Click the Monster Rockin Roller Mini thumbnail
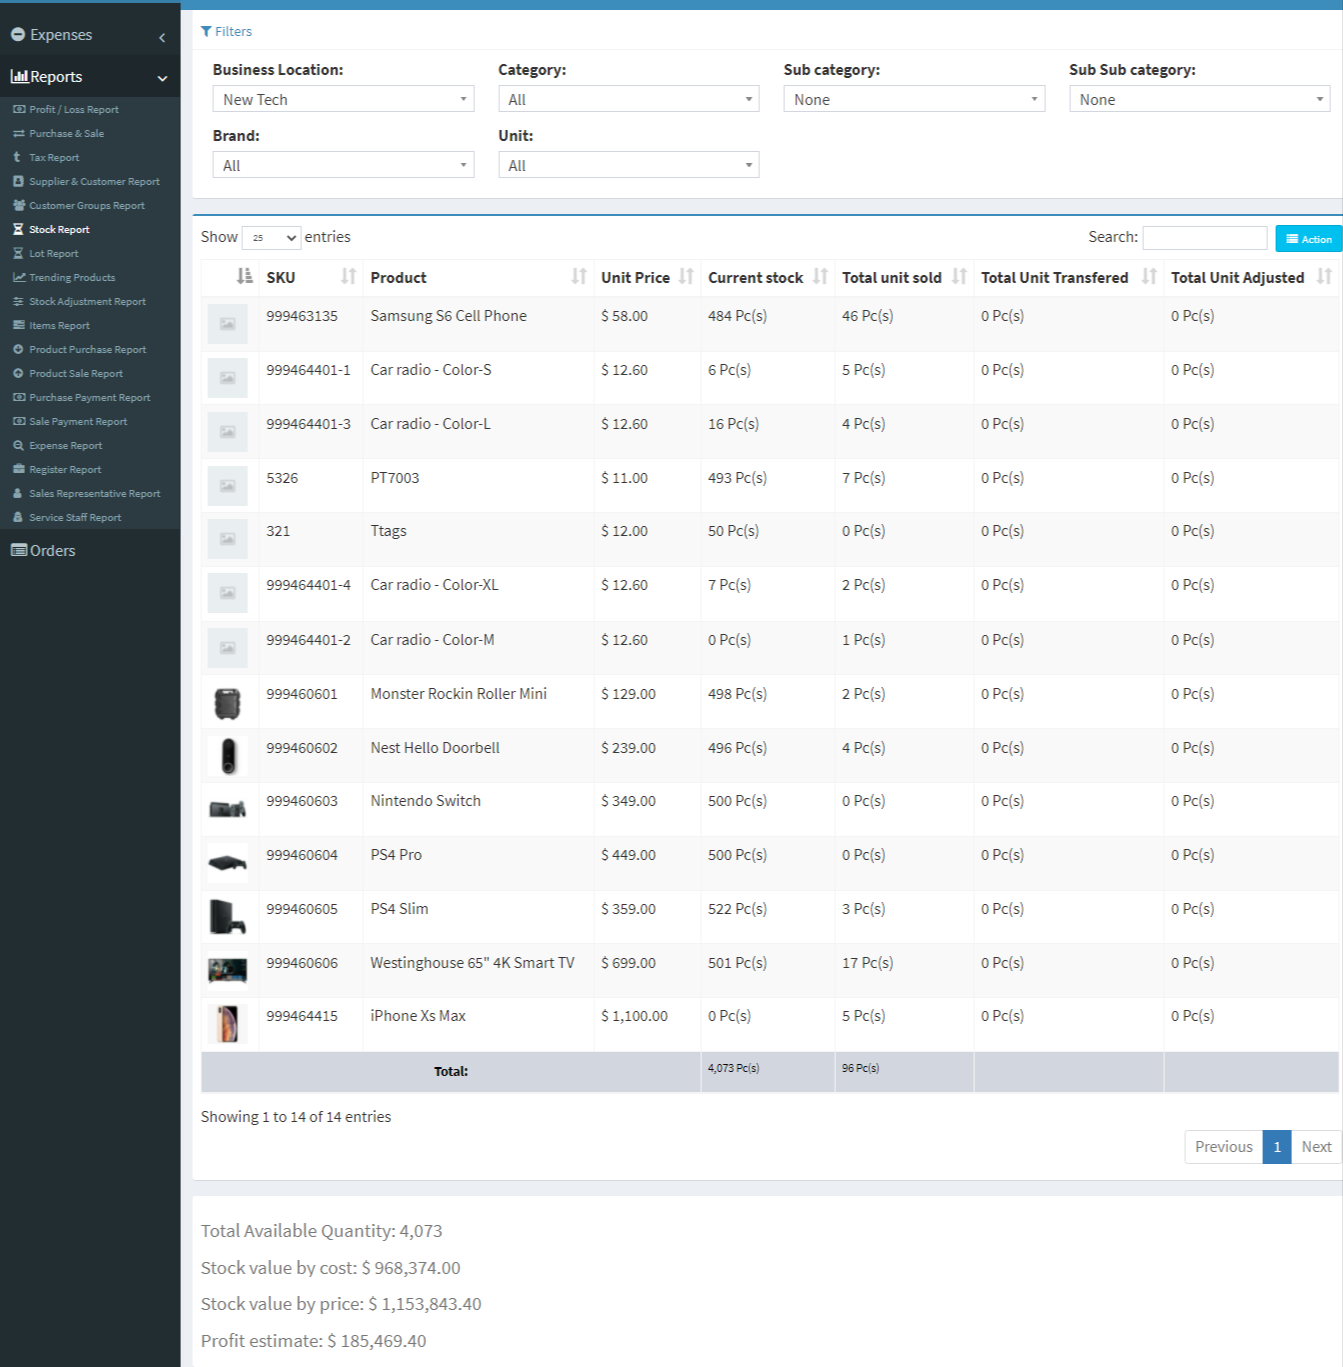The width and height of the screenshot is (1343, 1367). [x=228, y=702]
